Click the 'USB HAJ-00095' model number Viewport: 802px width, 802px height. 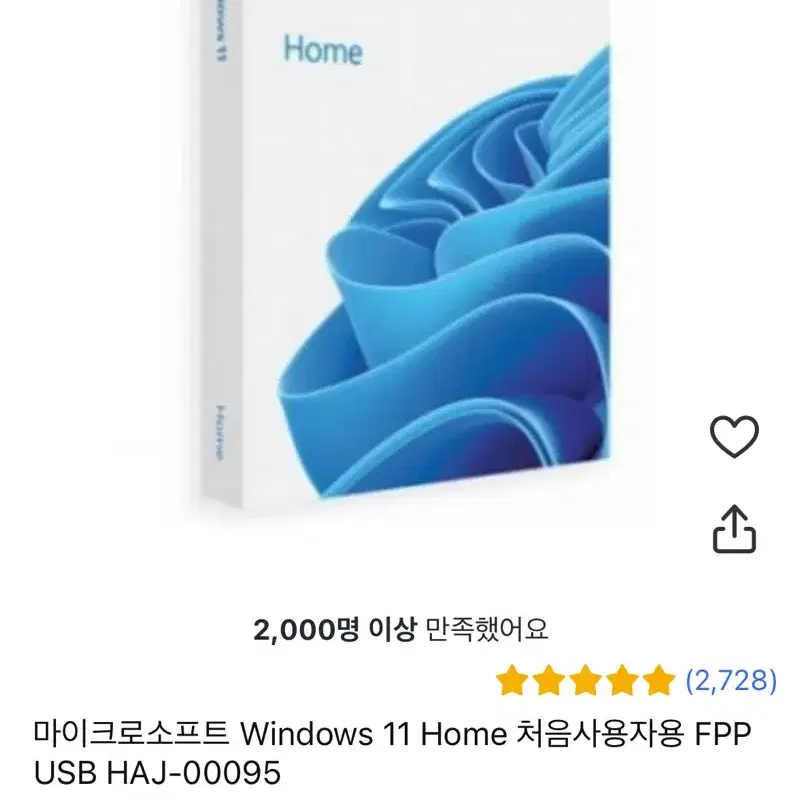point(158,772)
